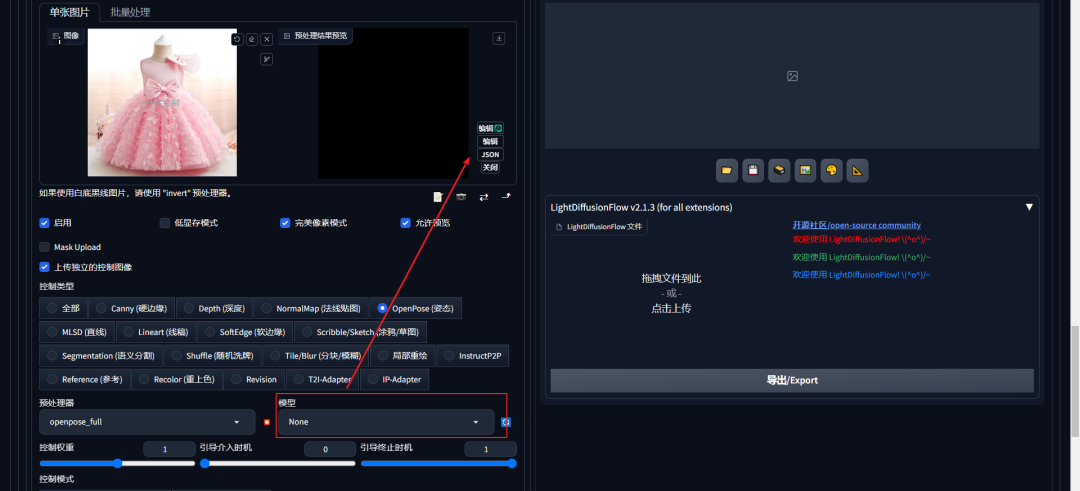This screenshot has width=1080, height=491.
Task: Click the 图像 label tab on the image
Action: pyautogui.click(x=66, y=36)
